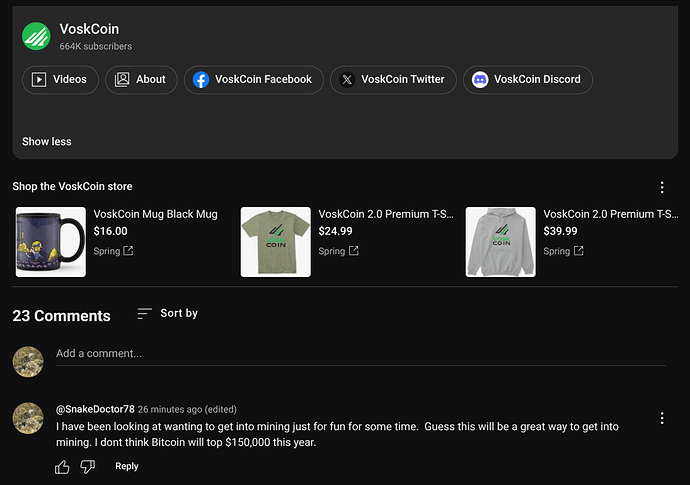The height and width of the screenshot is (485, 690).
Task: Click Spring external link icon under the $24.99 item
Action: click(x=353, y=251)
